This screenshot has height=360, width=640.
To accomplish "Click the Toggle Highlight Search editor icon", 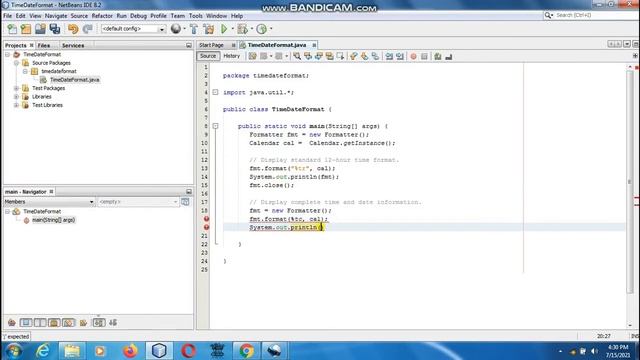I will [x=329, y=56].
